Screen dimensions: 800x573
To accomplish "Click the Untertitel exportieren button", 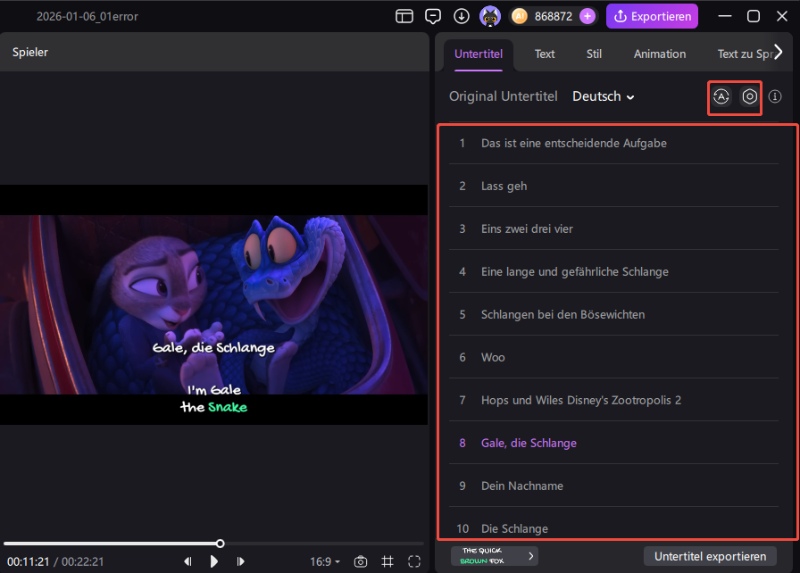I will (x=710, y=556).
